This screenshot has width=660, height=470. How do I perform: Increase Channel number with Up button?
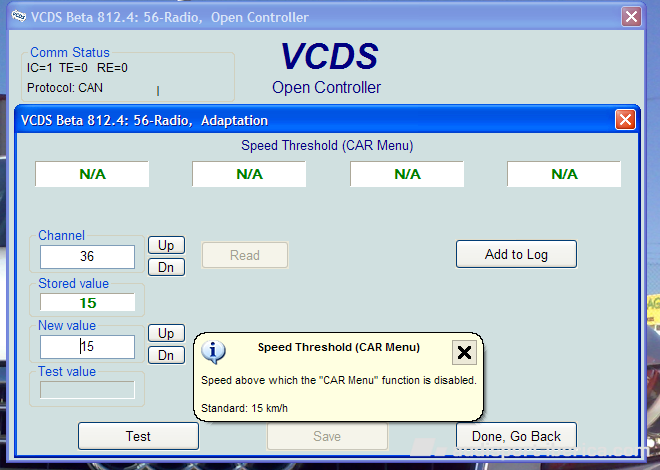(x=166, y=245)
